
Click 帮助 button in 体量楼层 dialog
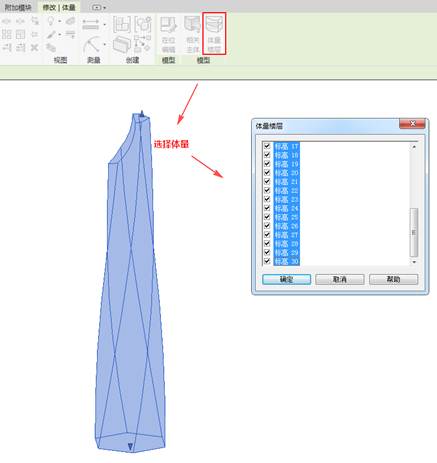coord(393,279)
